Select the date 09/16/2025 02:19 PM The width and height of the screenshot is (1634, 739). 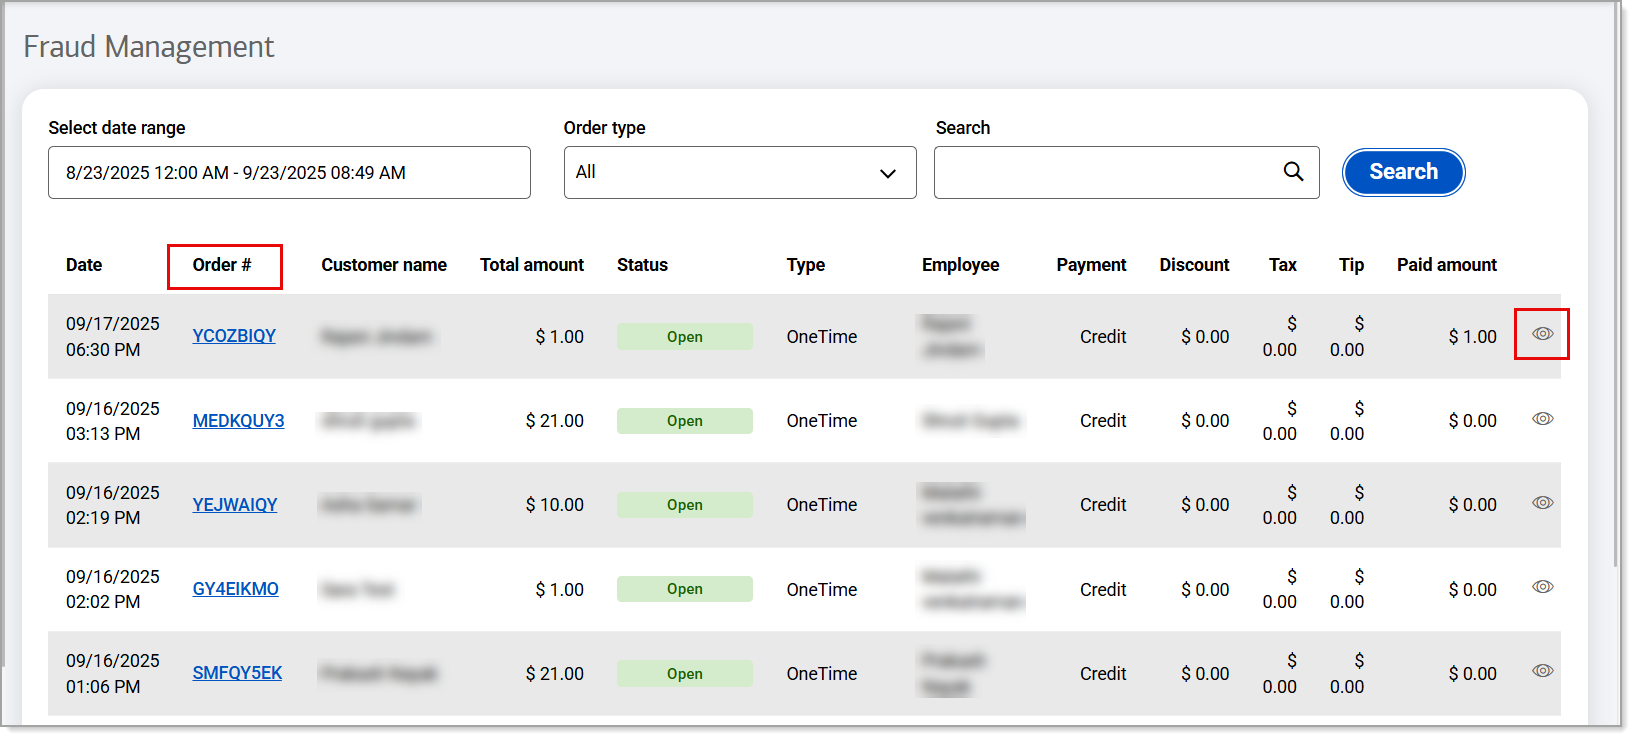[113, 505]
